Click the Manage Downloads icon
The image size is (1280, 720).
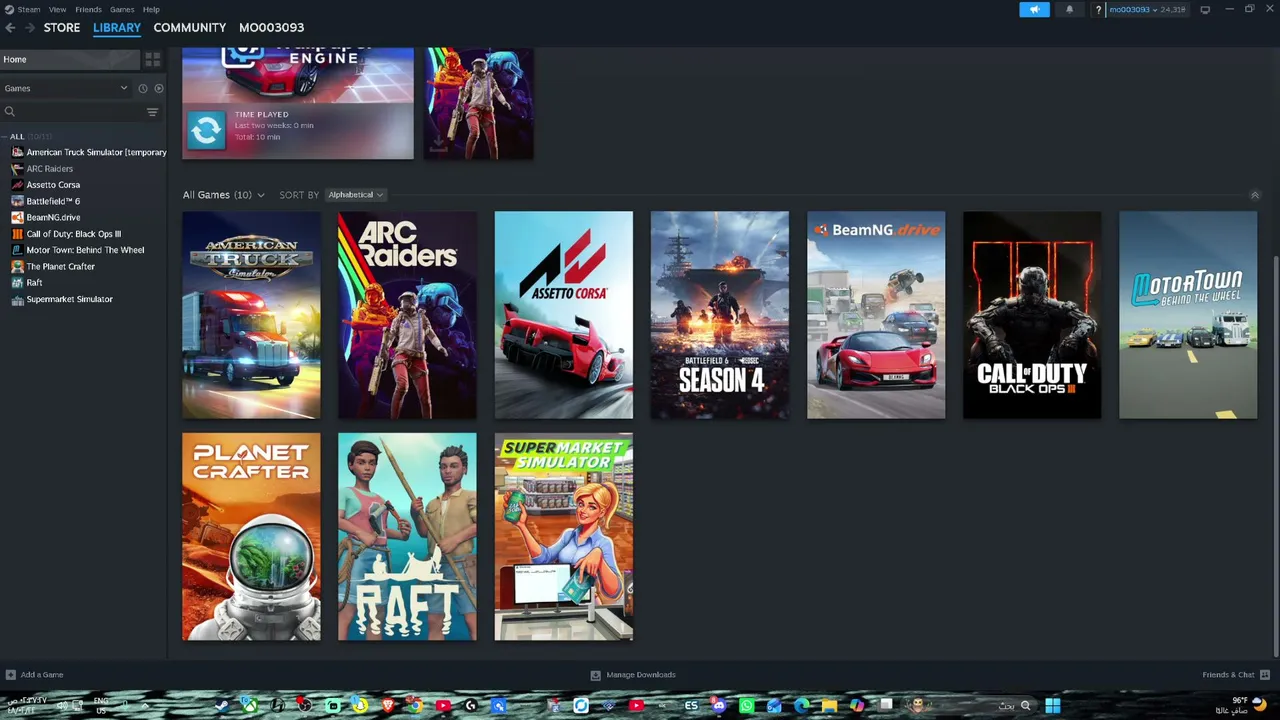click(x=595, y=675)
